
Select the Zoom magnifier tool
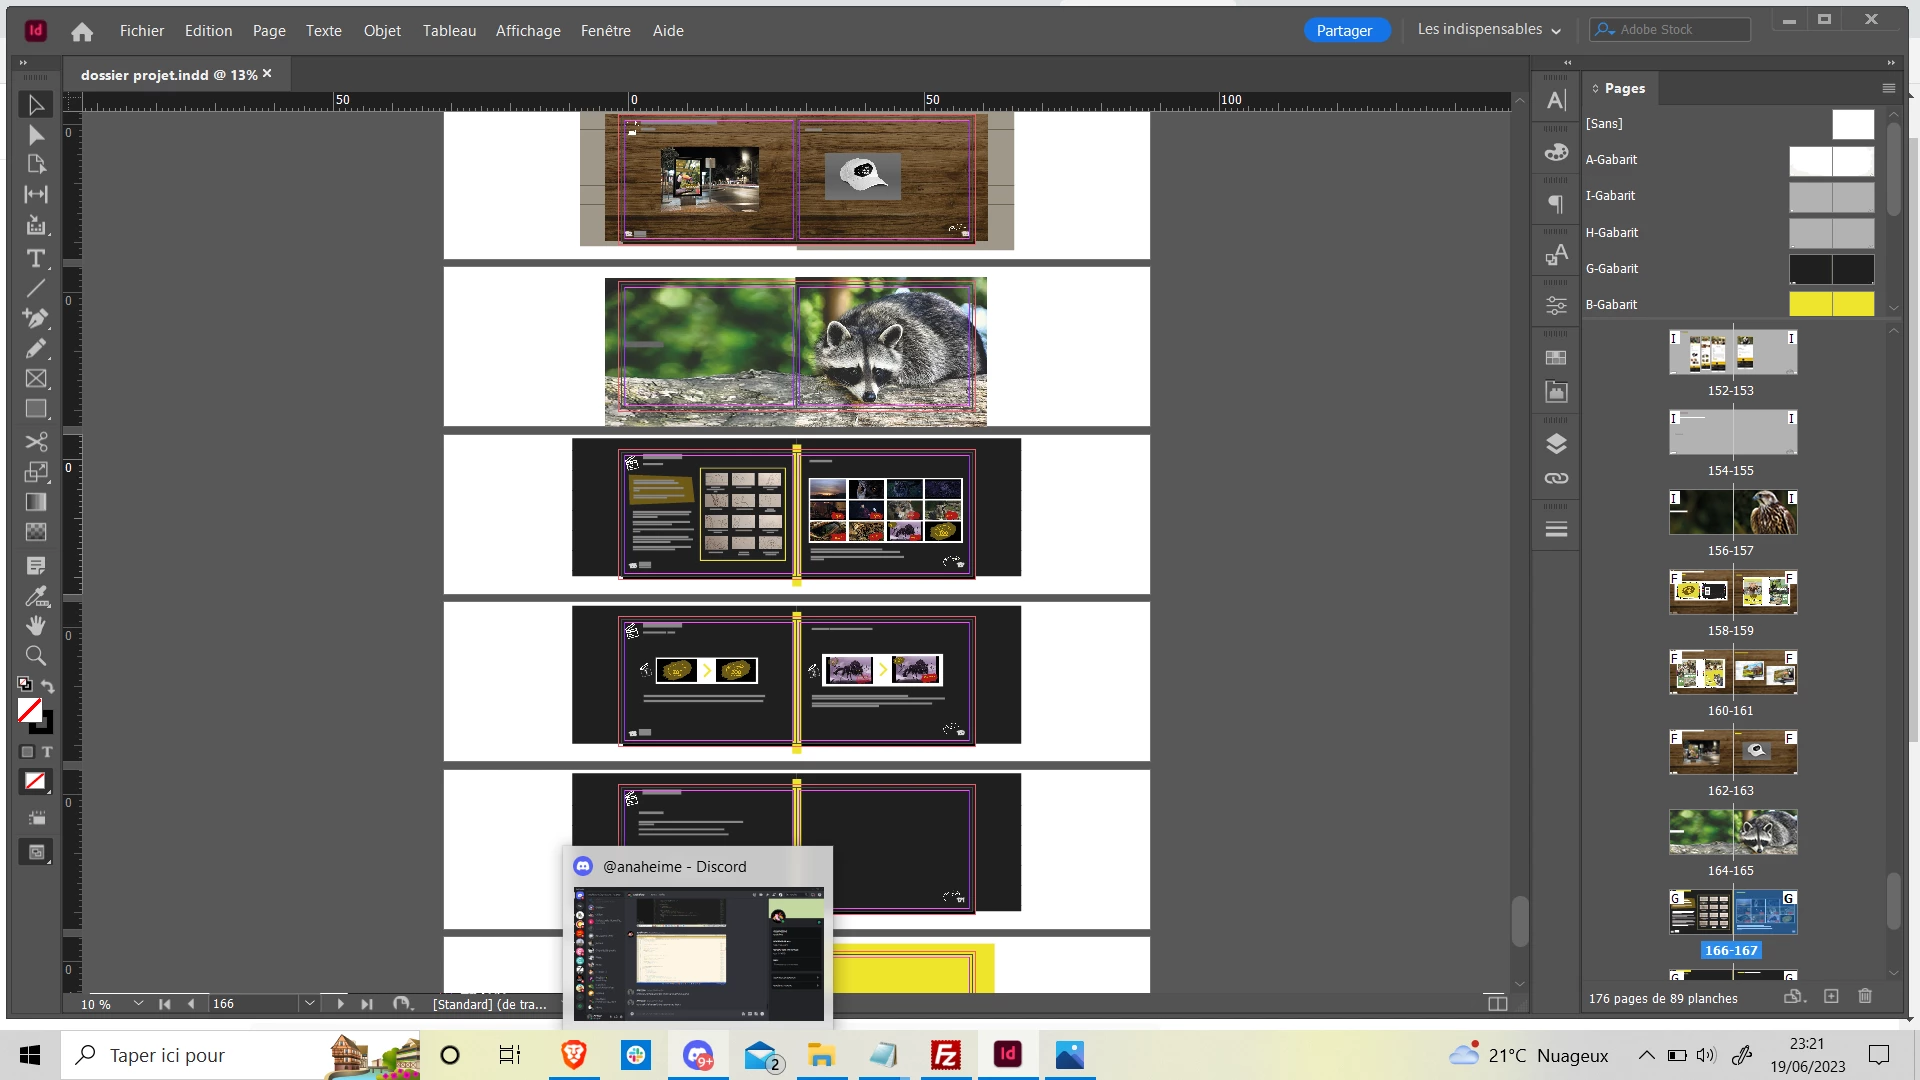[x=36, y=656]
